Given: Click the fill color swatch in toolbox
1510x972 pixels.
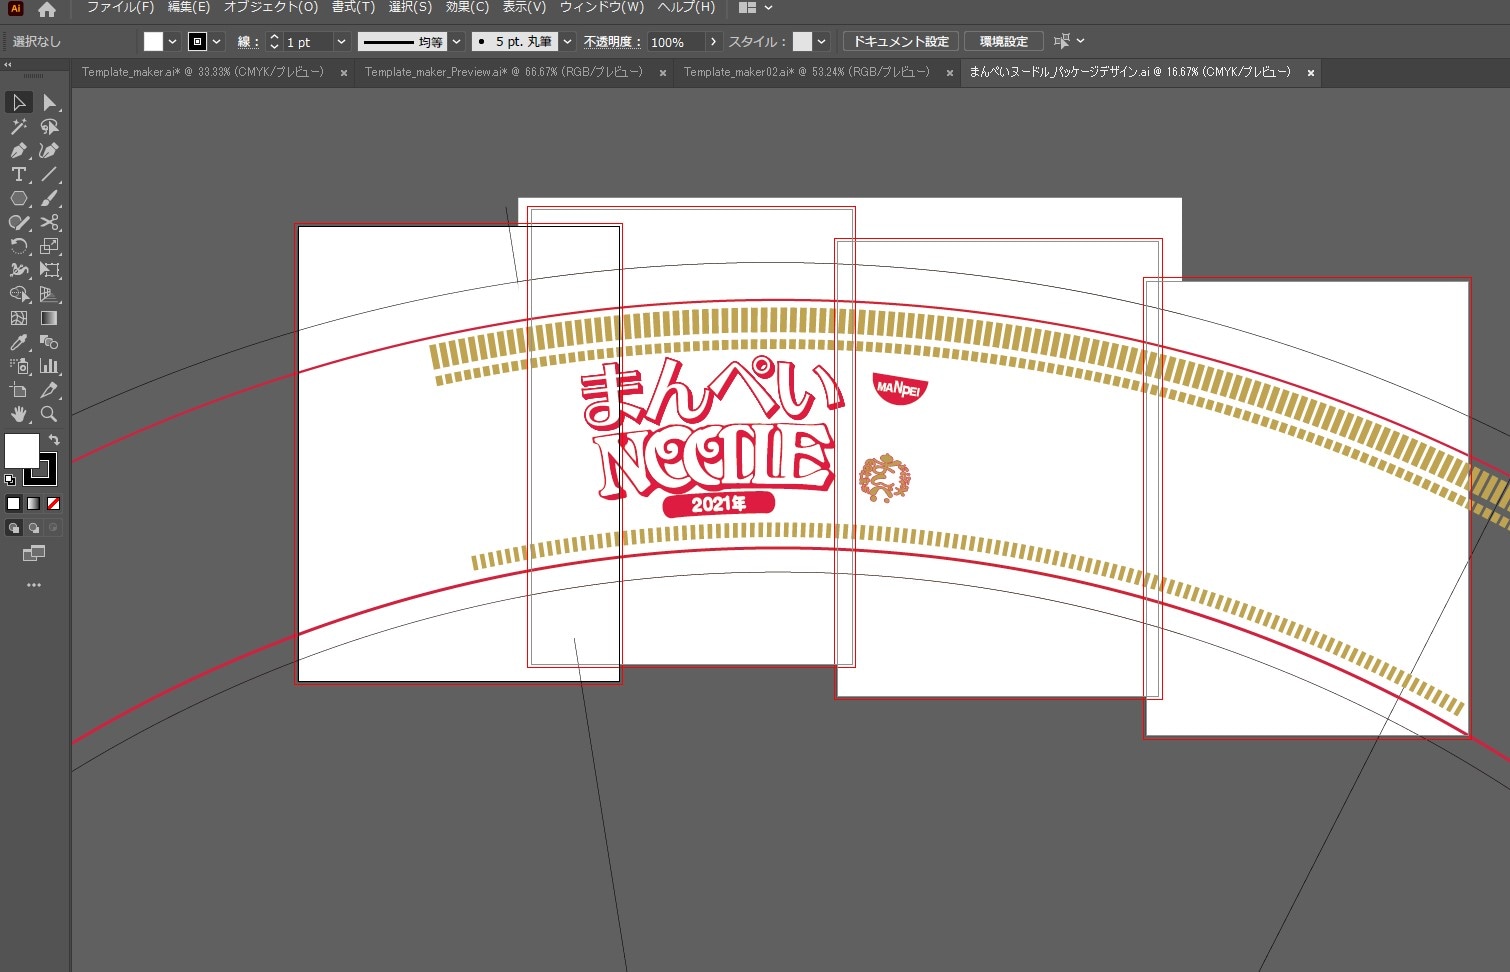Looking at the screenshot, I should coord(21,451).
